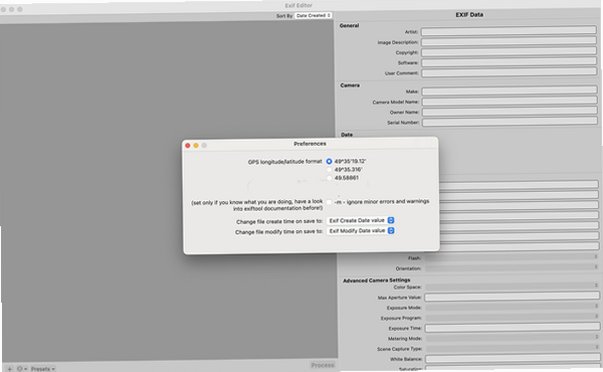Screen dimensions: 603x372
Task: Click into the White Balance field
Action: (x=513, y=359)
